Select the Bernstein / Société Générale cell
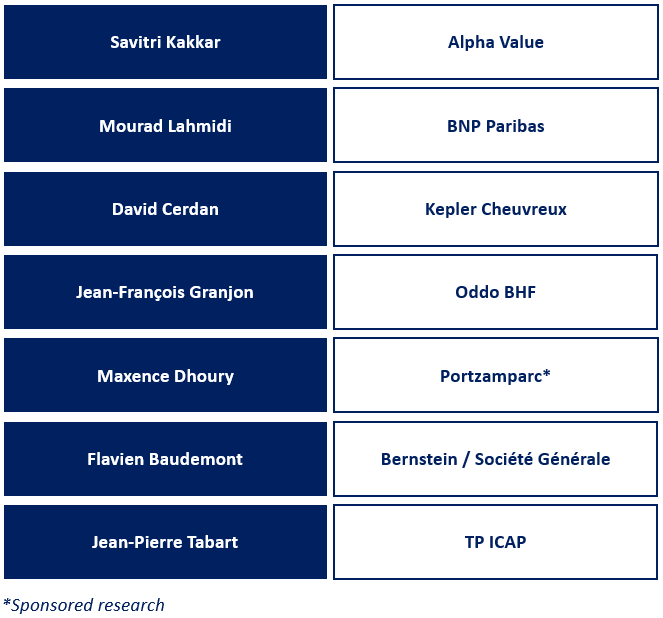Image resolution: width=663 pixels, height=618 pixels. [496, 459]
